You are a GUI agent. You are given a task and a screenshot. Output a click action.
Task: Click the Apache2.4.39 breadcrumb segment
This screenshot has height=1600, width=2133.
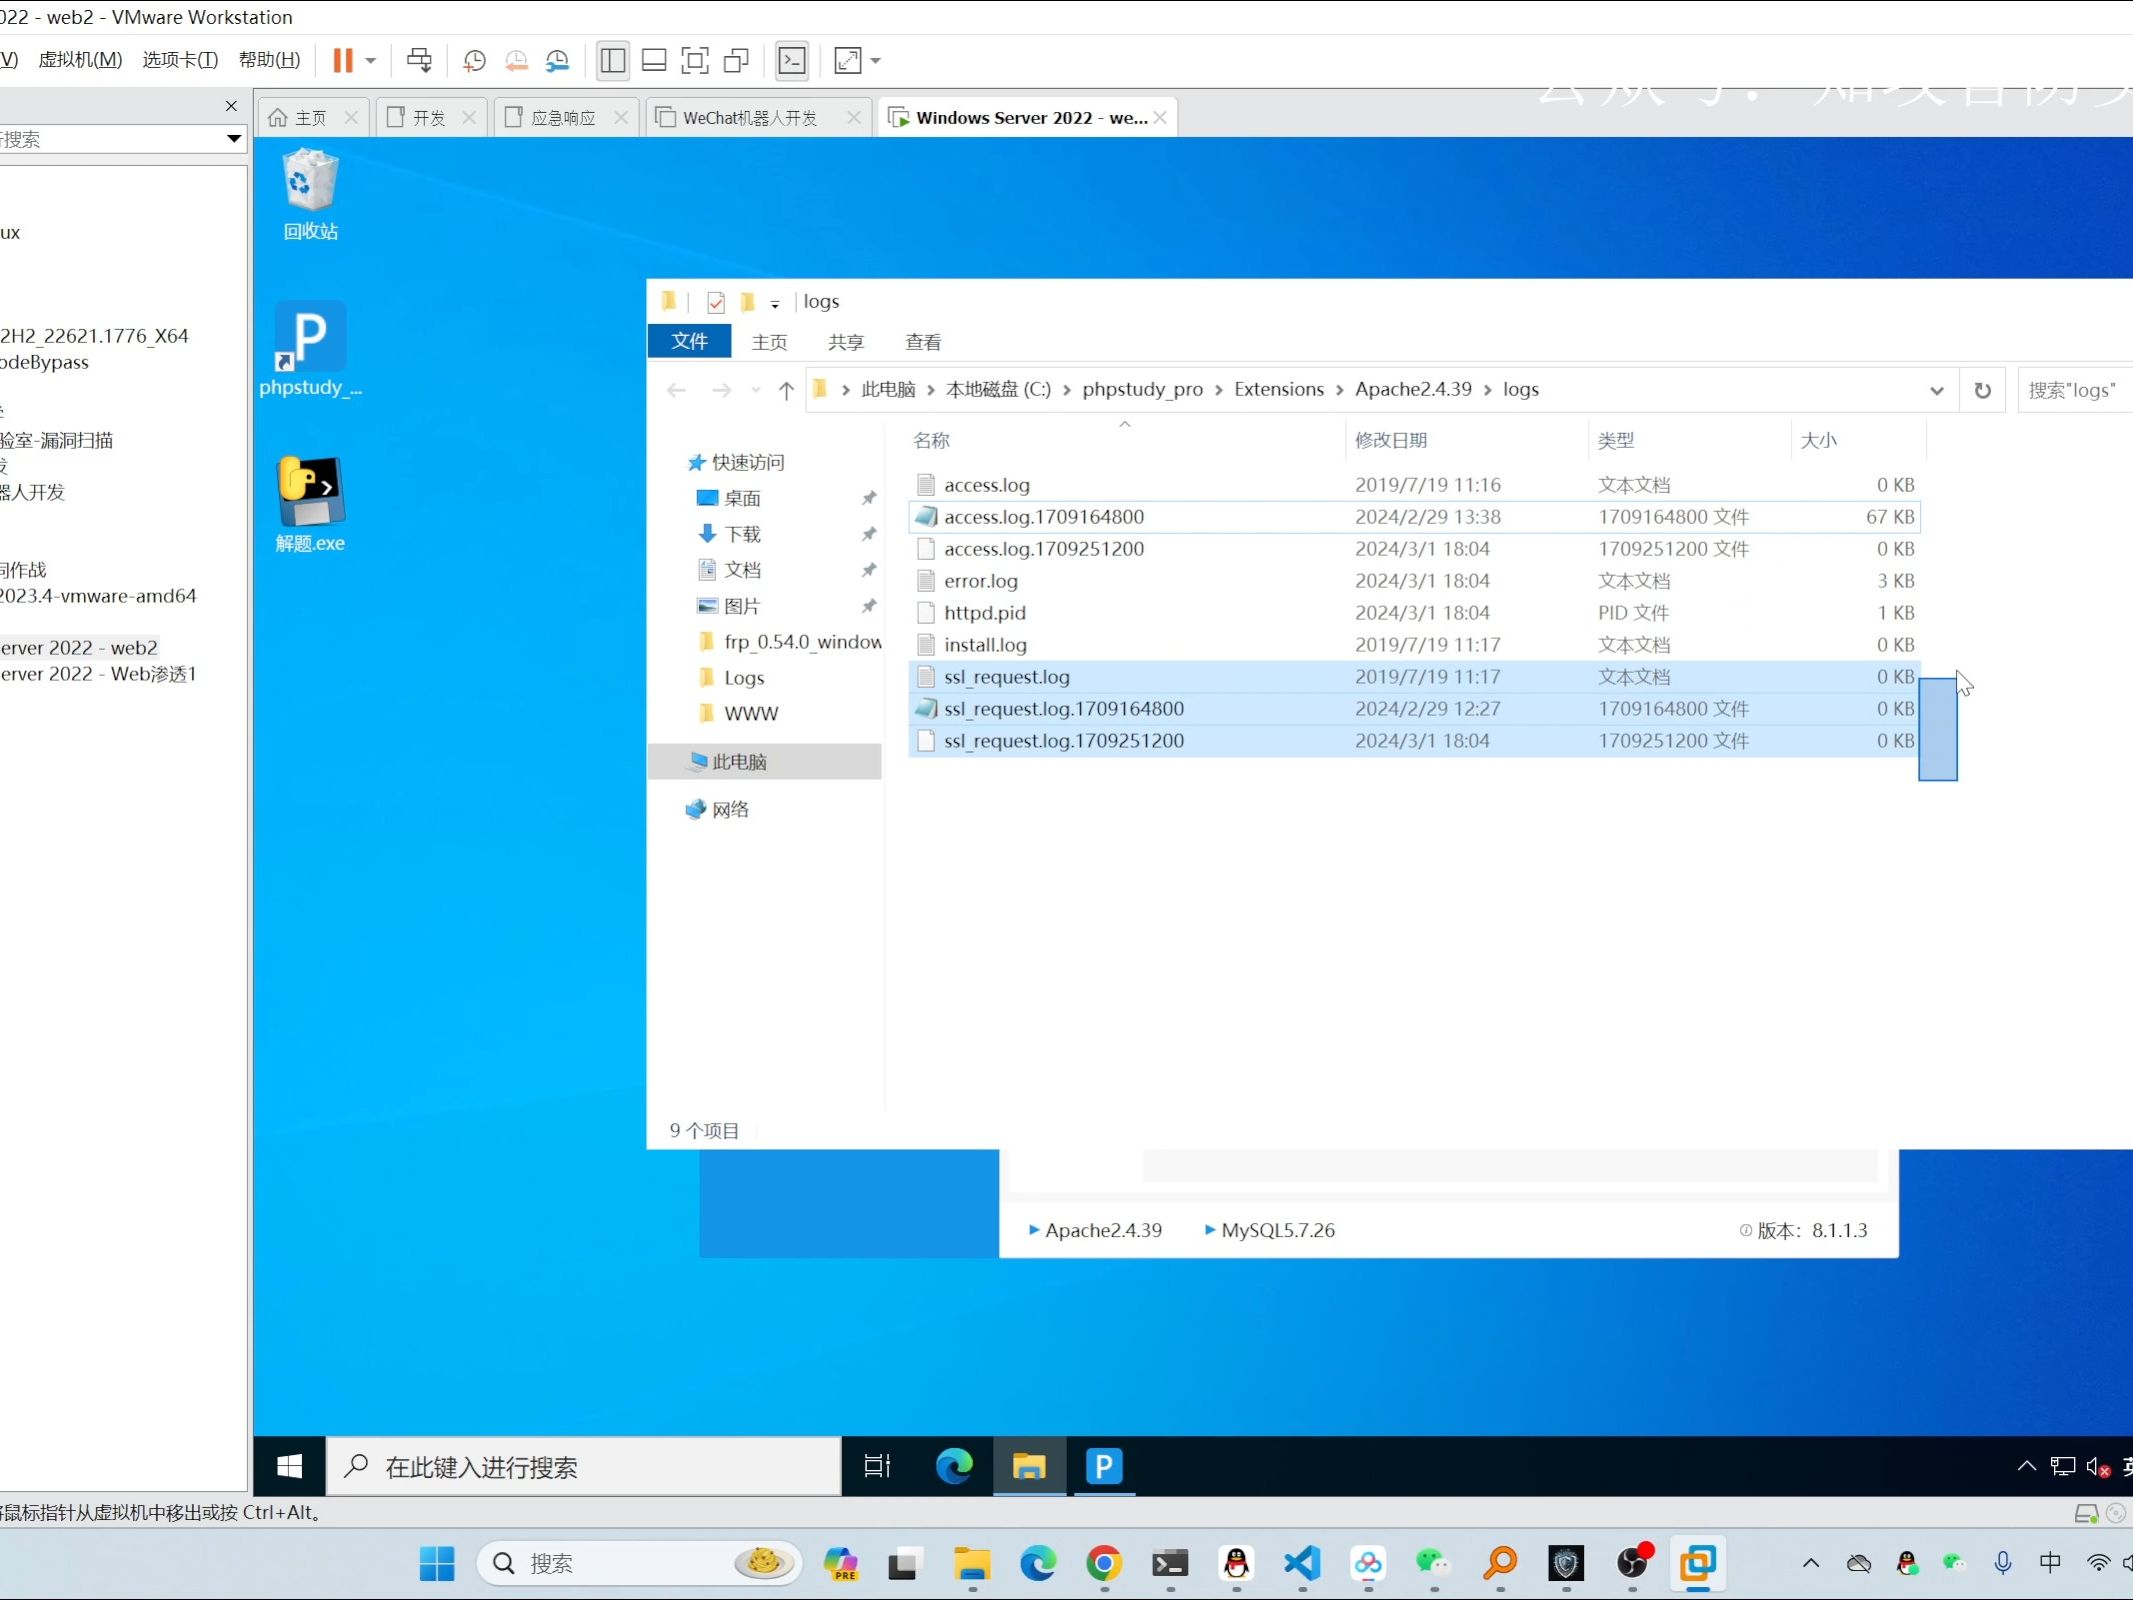pos(1412,389)
